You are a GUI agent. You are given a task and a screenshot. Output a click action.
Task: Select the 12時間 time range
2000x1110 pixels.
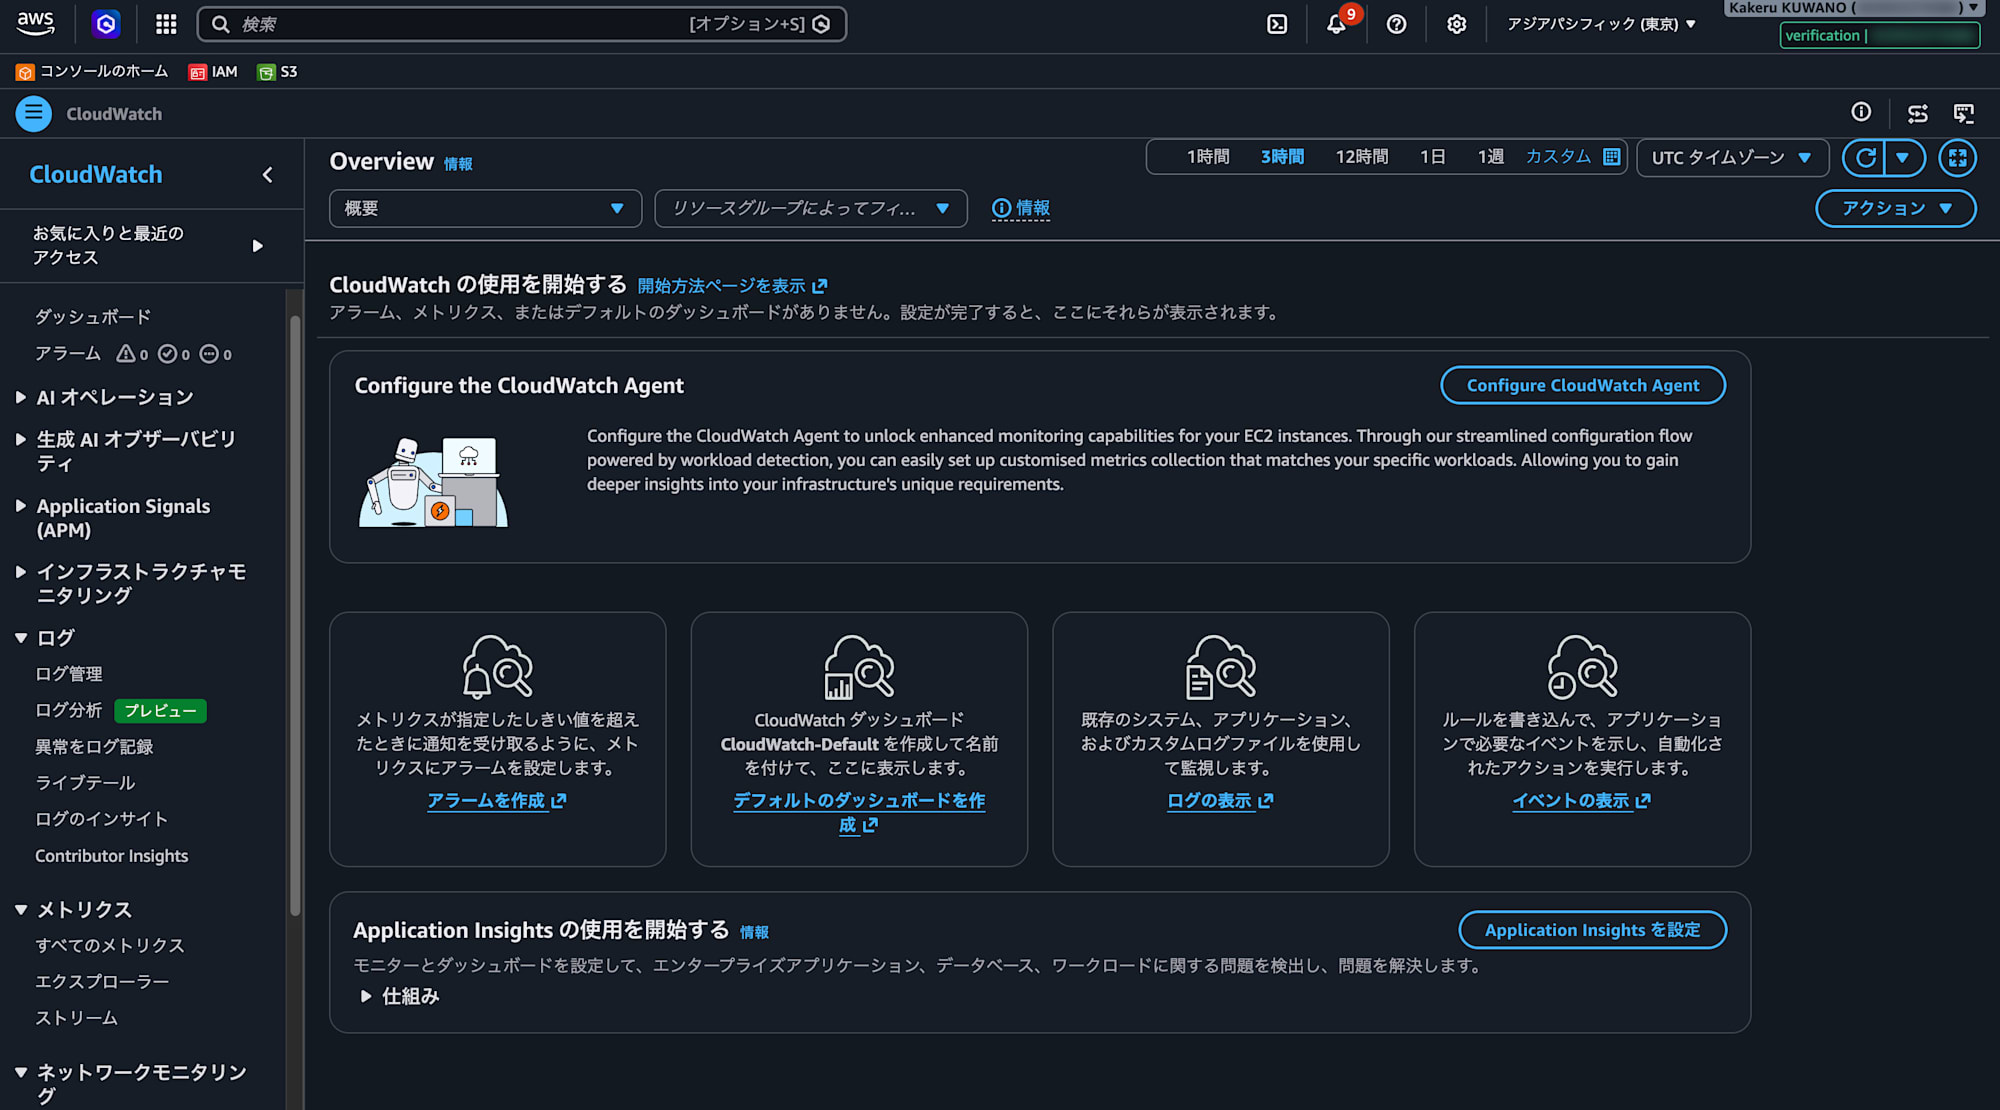click(x=1362, y=157)
